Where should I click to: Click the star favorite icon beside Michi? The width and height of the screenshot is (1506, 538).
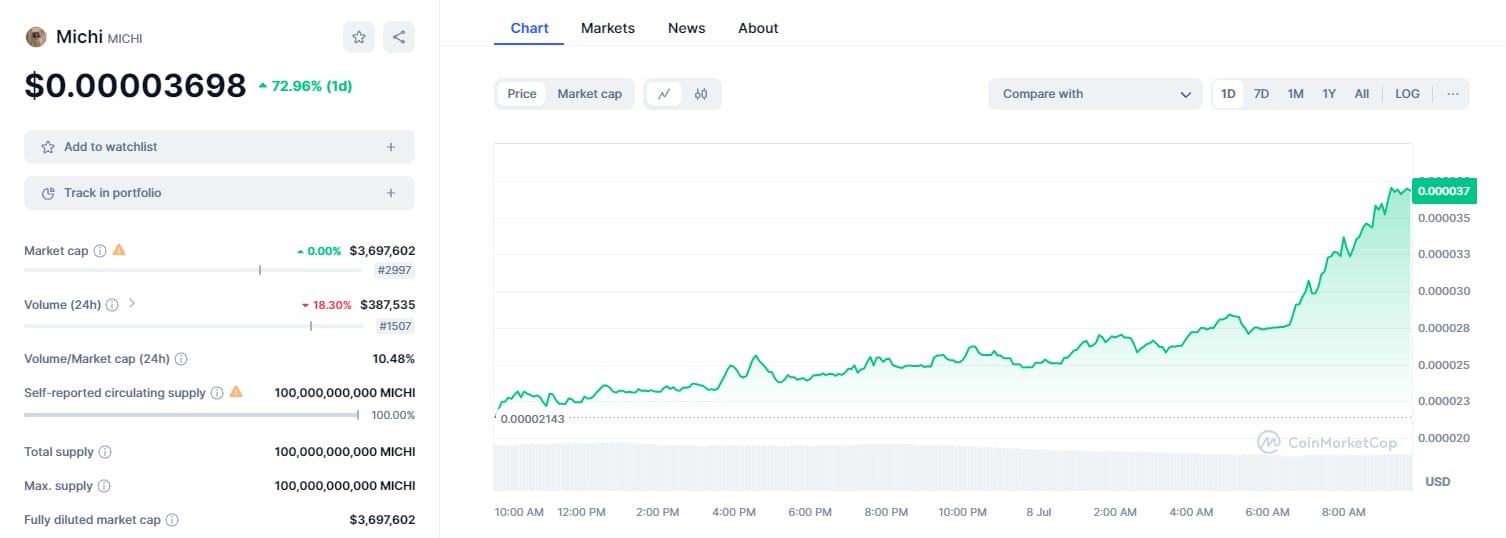click(359, 37)
